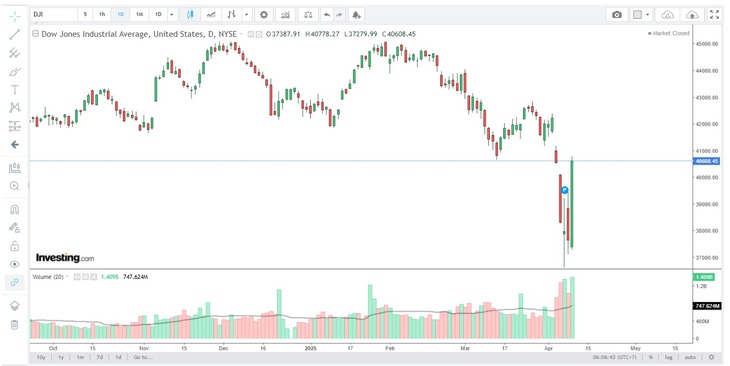Remove drawings with the trash icon

click(14, 325)
